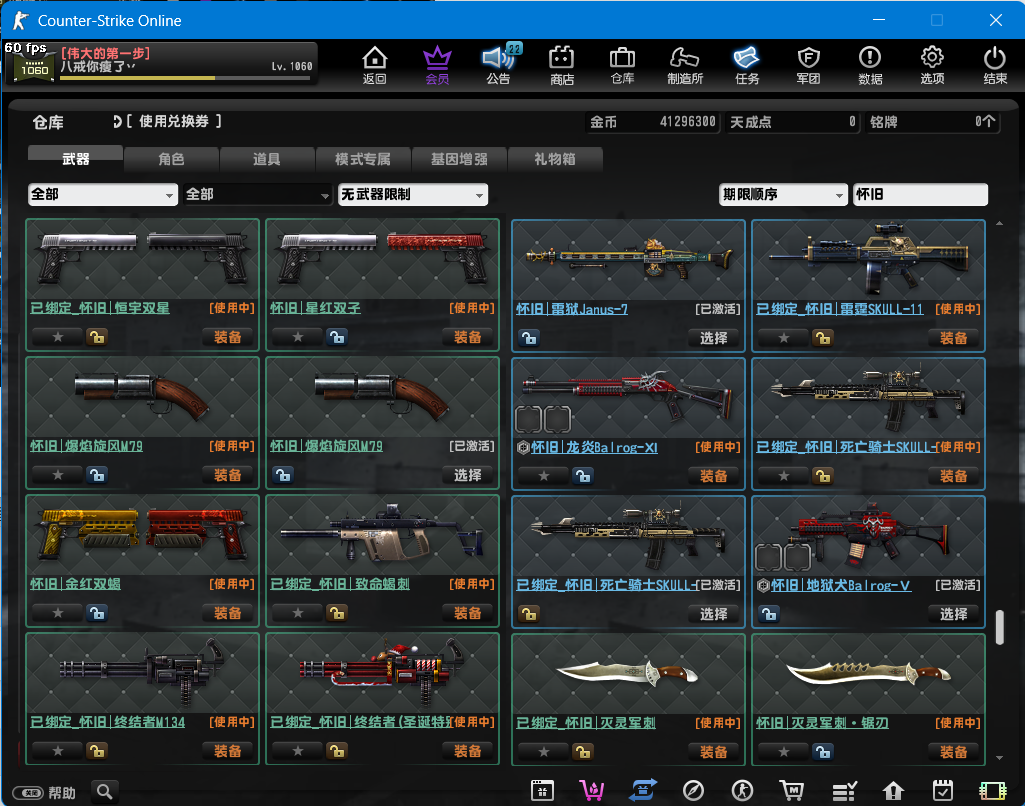This screenshot has width=1025, height=806.
Task: Switch to the 基因增强 tab
Action: 459,159
